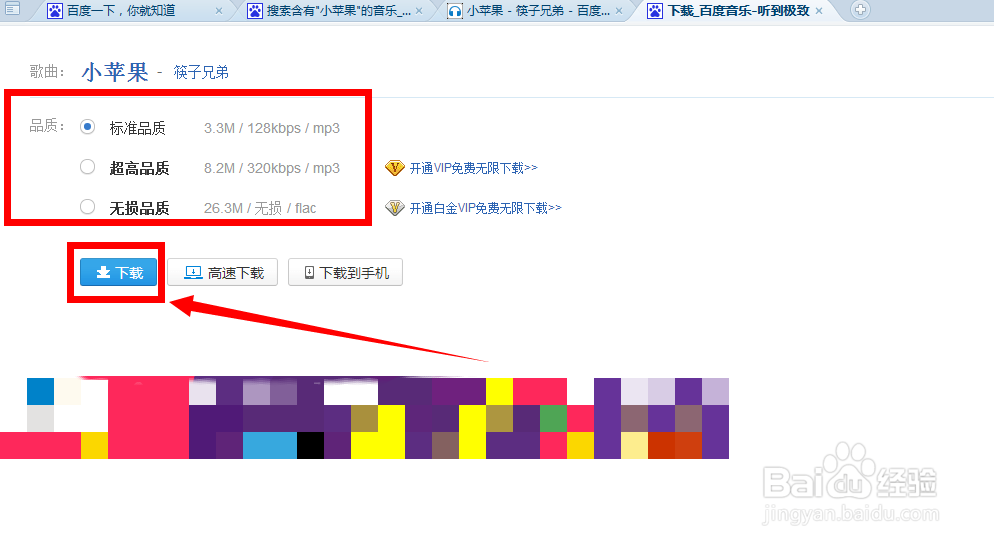Click the pixelated banner advertisement

point(365,418)
